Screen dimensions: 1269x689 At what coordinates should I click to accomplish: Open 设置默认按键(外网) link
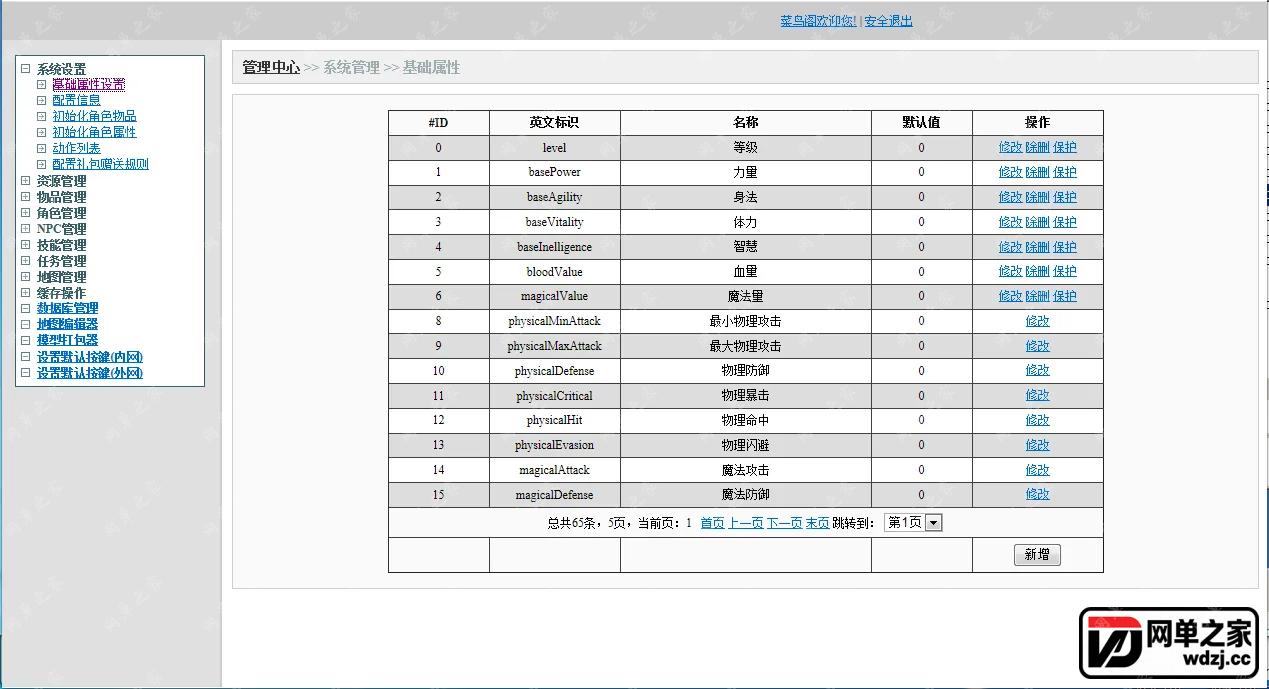(x=90, y=373)
